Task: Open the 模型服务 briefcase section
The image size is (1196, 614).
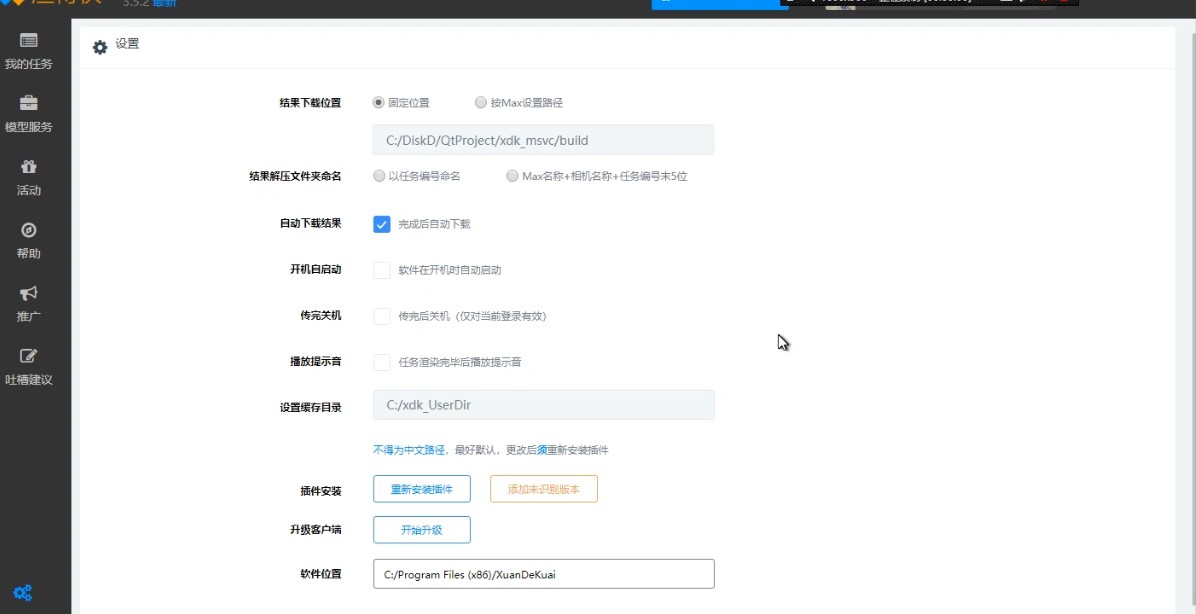Action: click(29, 115)
